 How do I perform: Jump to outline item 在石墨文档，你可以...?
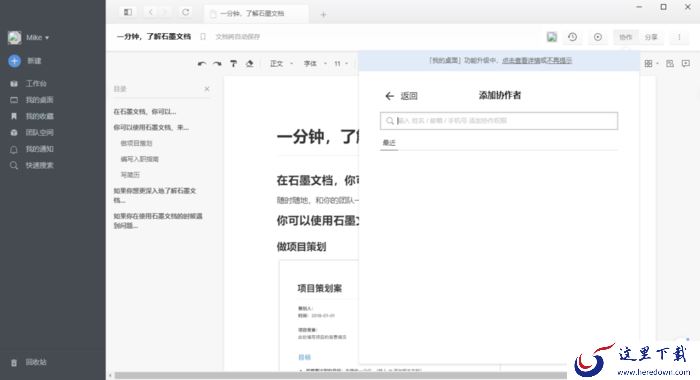pyautogui.click(x=145, y=112)
